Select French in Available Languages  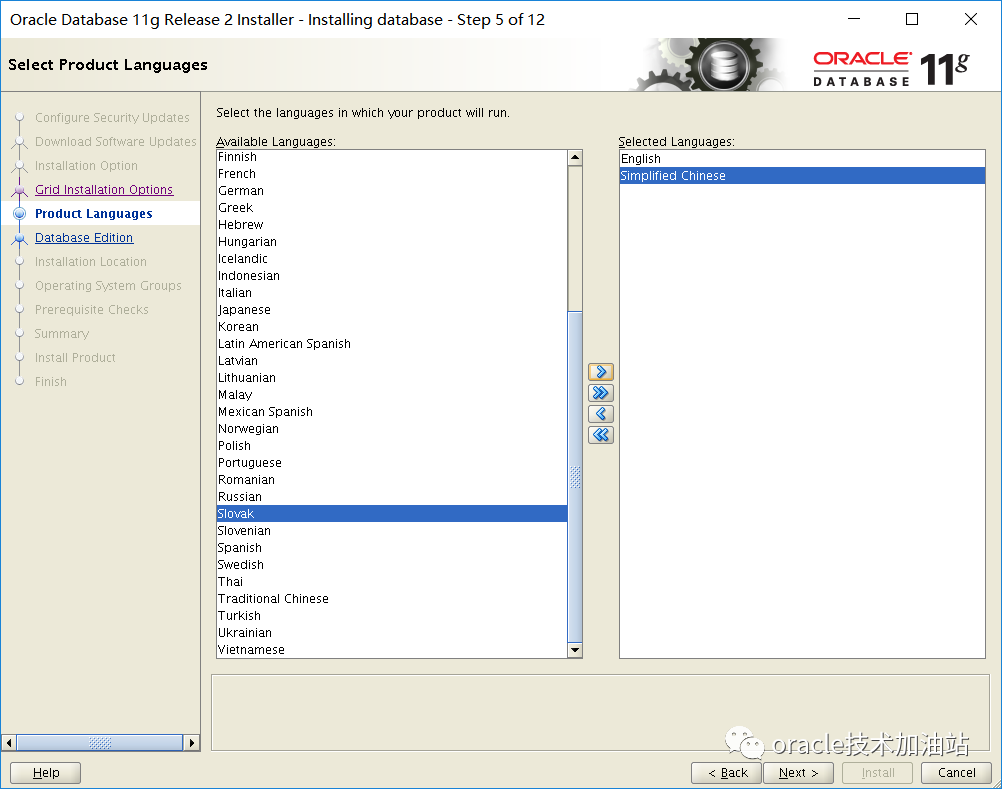point(392,174)
